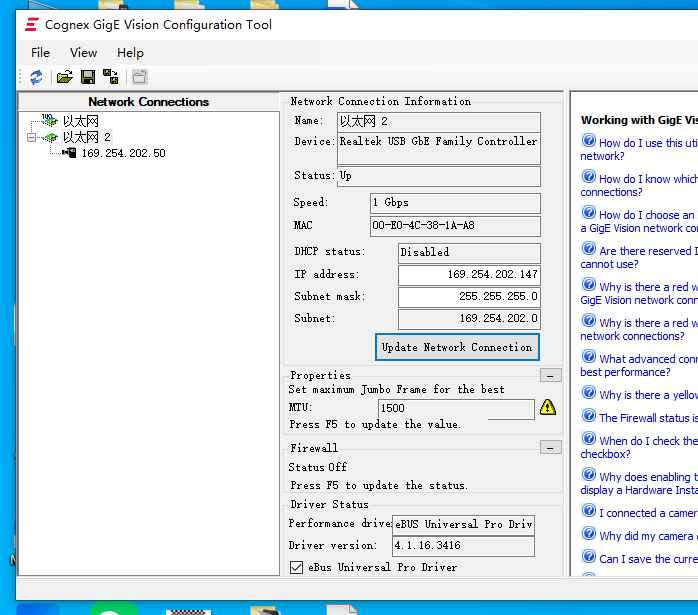Click green taskbar app icon
This screenshot has width=698, height=615.
(114, 608)
